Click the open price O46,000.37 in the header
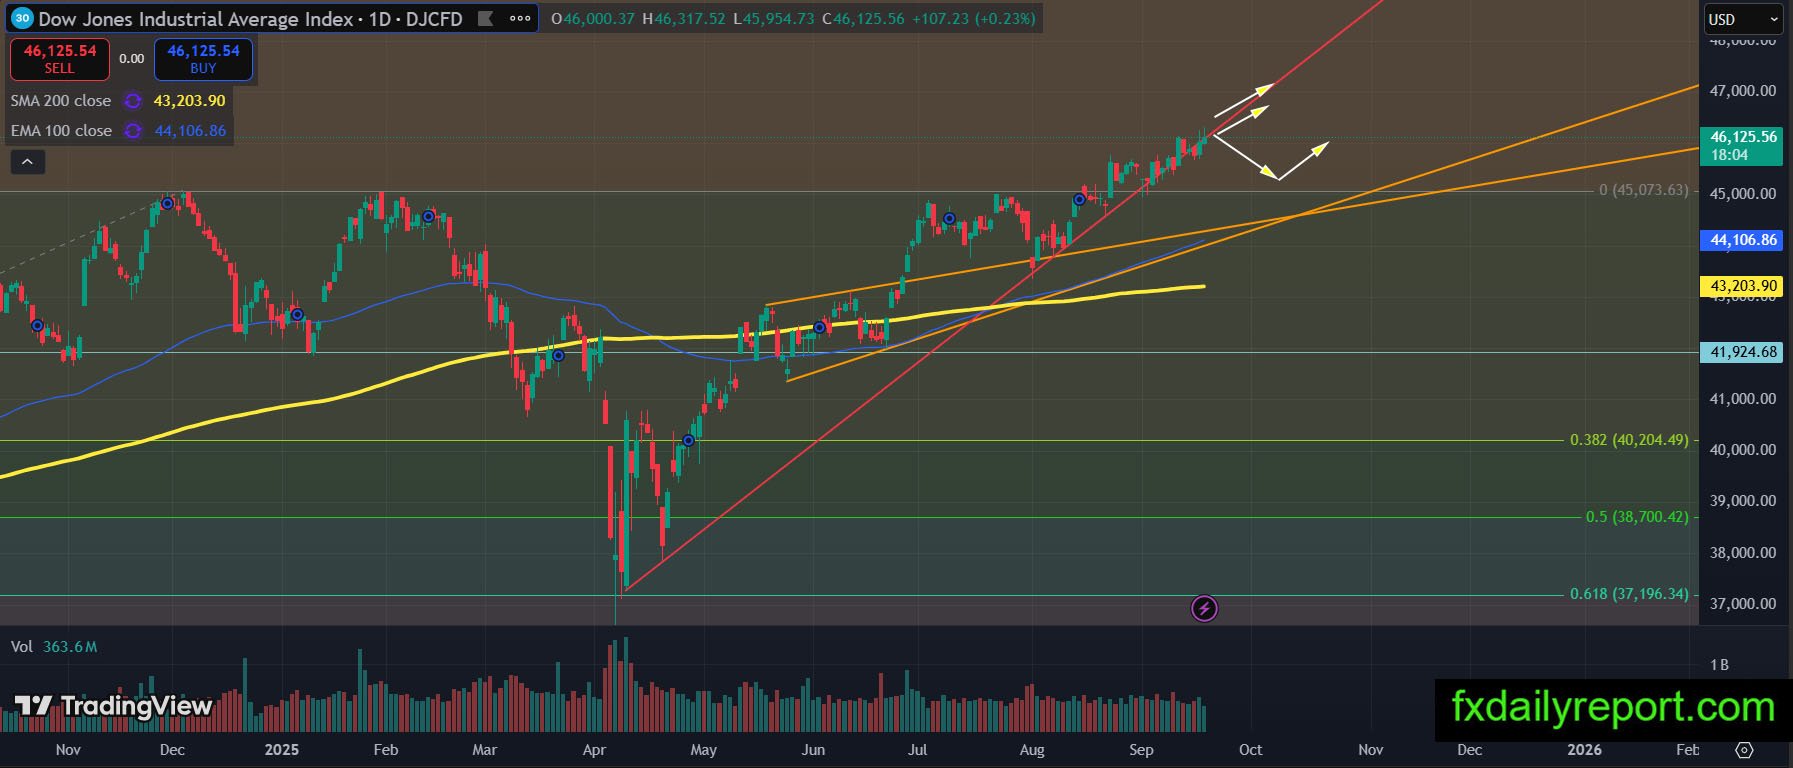1793x768 pixels. pyautogui.click(x=593, y=19)
